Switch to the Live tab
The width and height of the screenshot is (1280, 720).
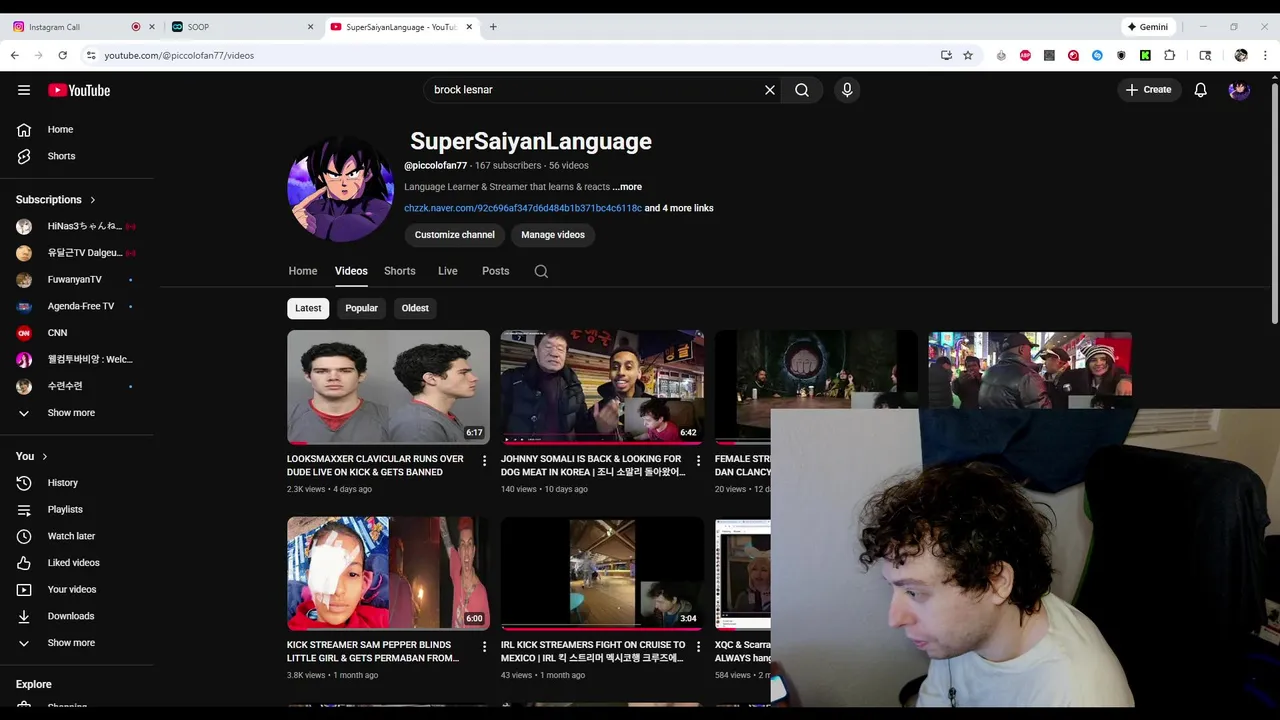click(448, 271)
